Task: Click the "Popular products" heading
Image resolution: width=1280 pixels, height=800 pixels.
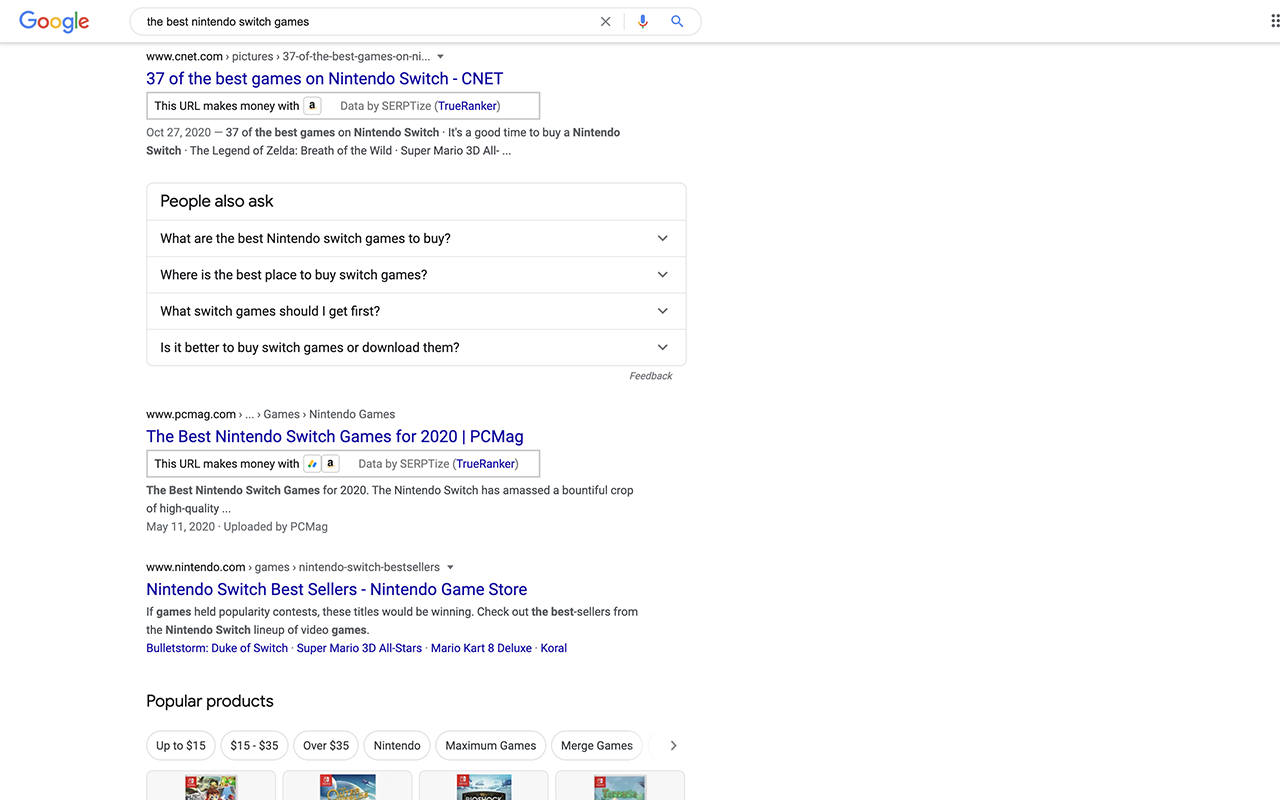Action: coord(210,701)
